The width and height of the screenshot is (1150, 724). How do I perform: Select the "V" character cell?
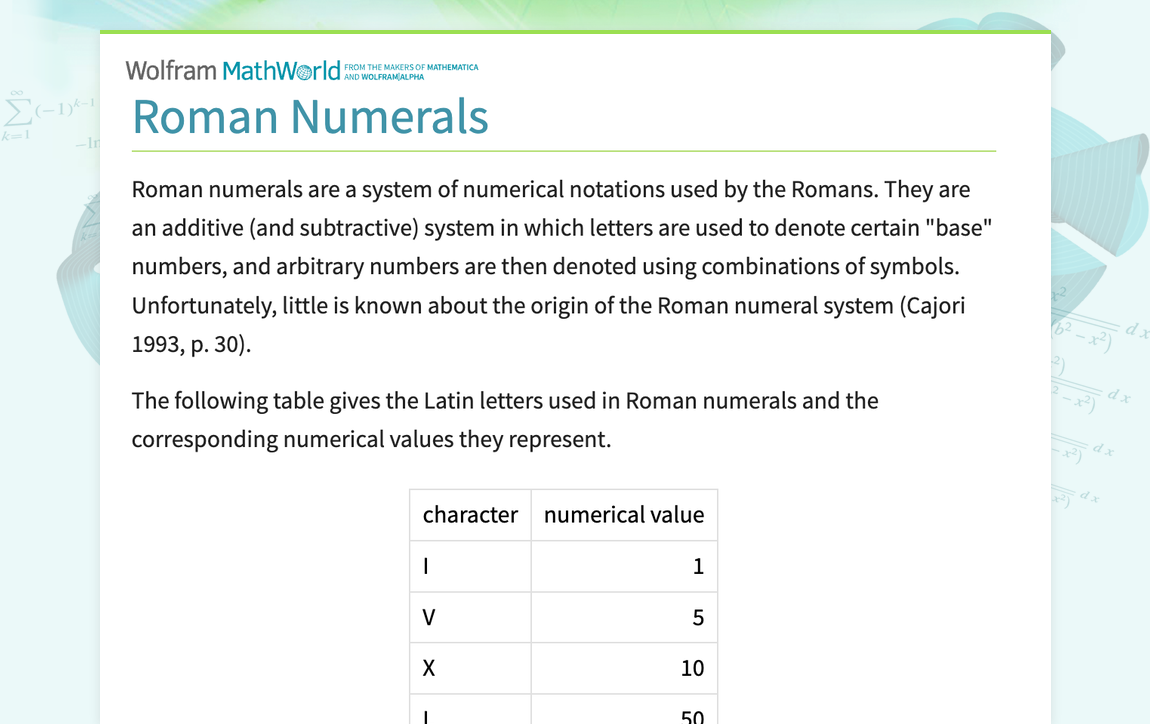pos(470,618)
